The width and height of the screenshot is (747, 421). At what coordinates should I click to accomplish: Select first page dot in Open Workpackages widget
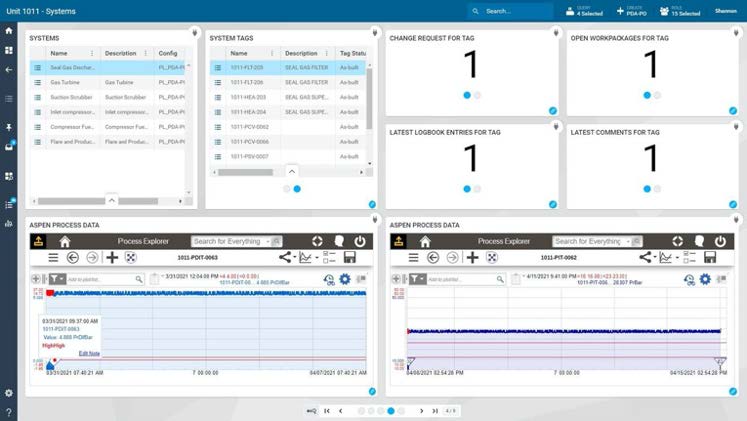click(647, 95)
